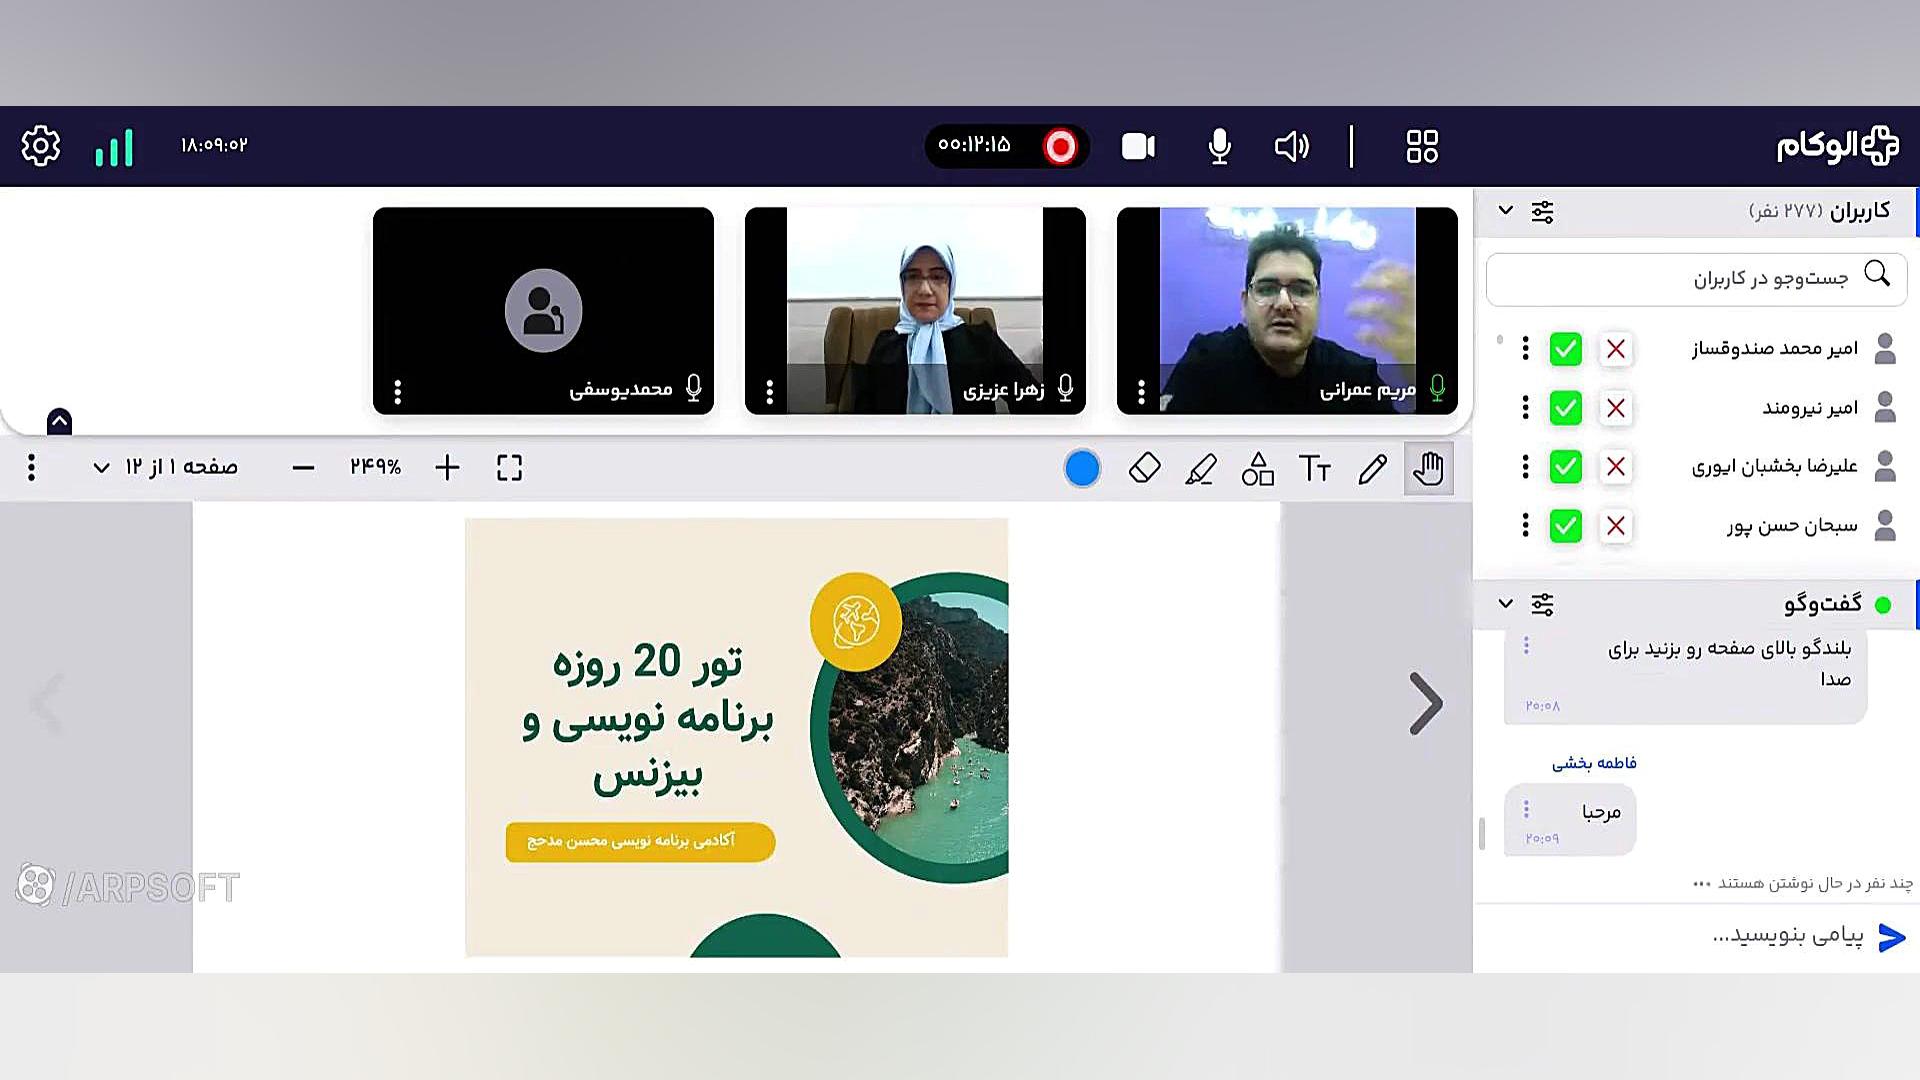This screenshot has height=1080, width=1920.
Task: Open chat panel filter settings icon
Action: [x=1543, y=605]
